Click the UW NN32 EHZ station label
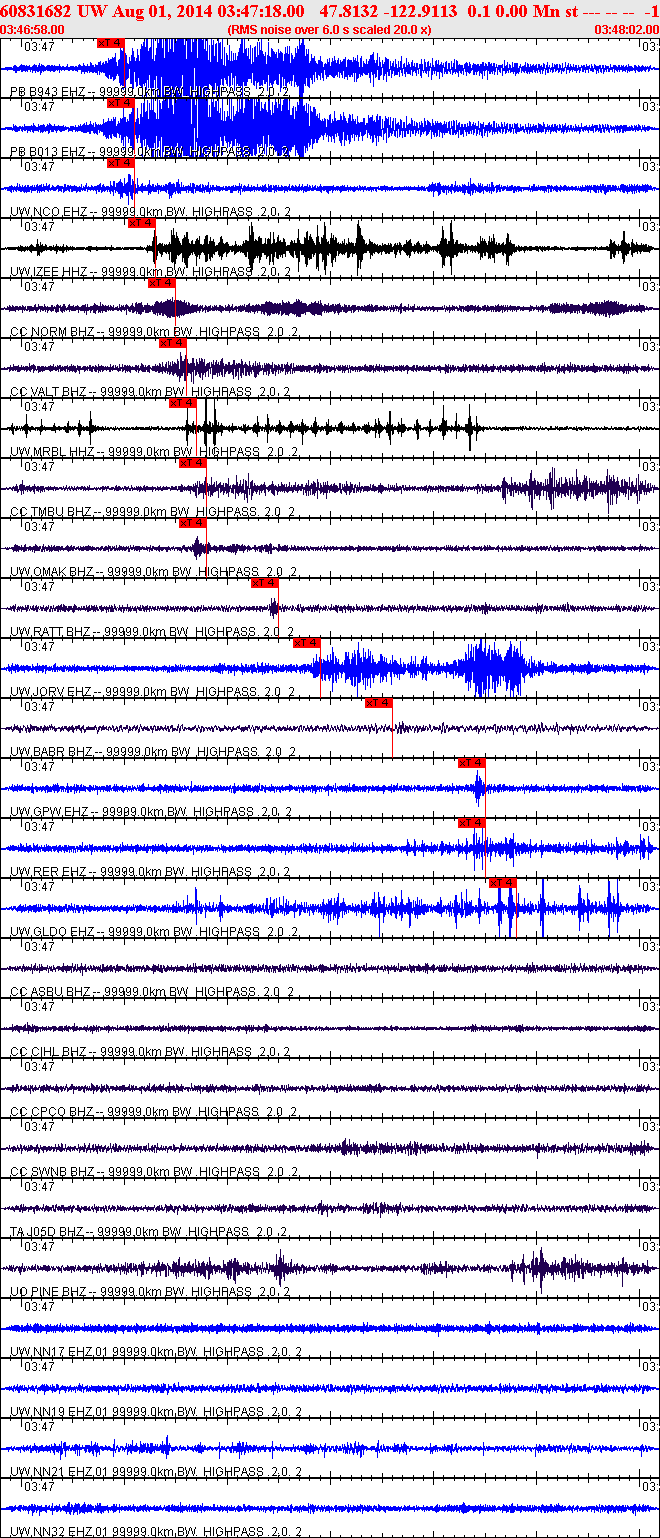The height and width of the screenshot is (1538, 660). pyautogui.click(x=156, y=1532)
